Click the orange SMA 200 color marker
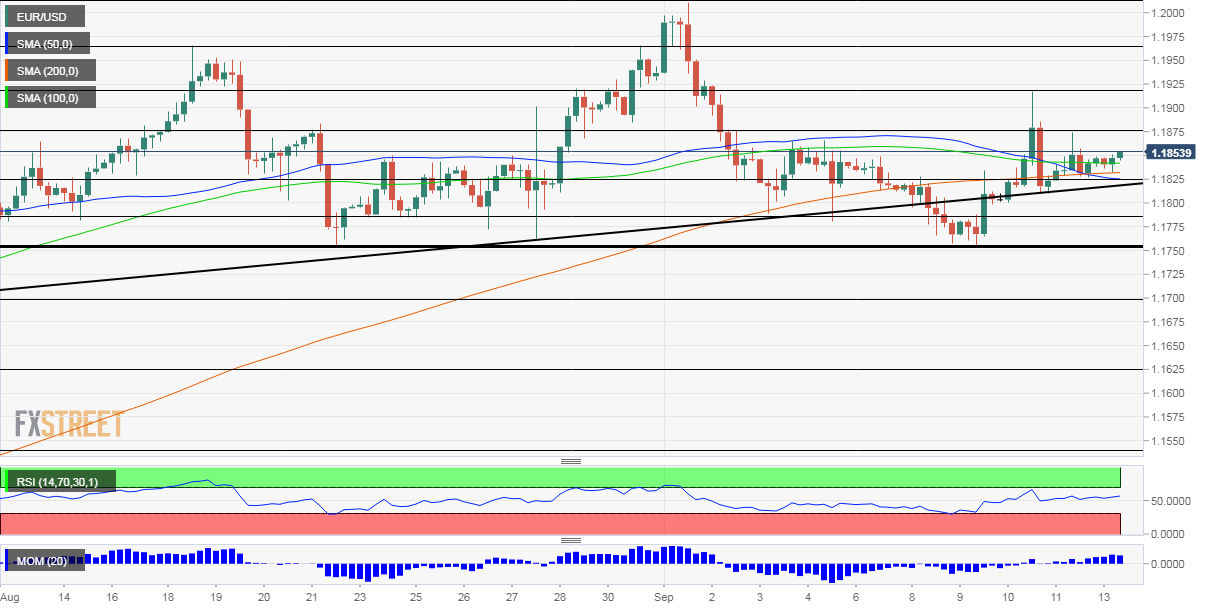The width and height of the screenshot is (1214, 610). tap(7, 70)
